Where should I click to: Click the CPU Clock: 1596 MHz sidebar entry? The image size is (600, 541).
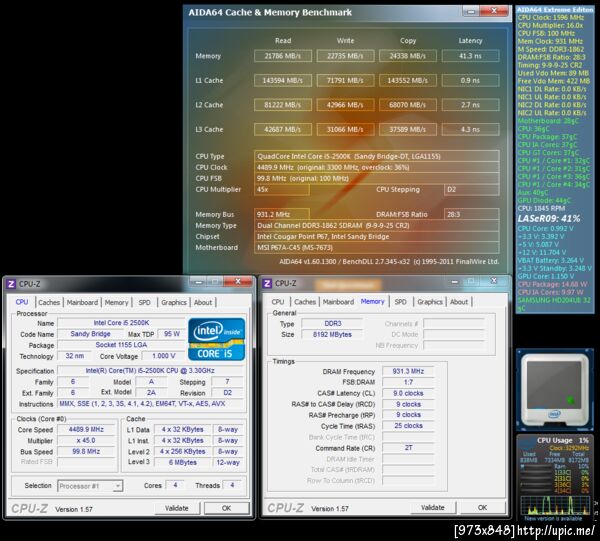coord(550,18)
